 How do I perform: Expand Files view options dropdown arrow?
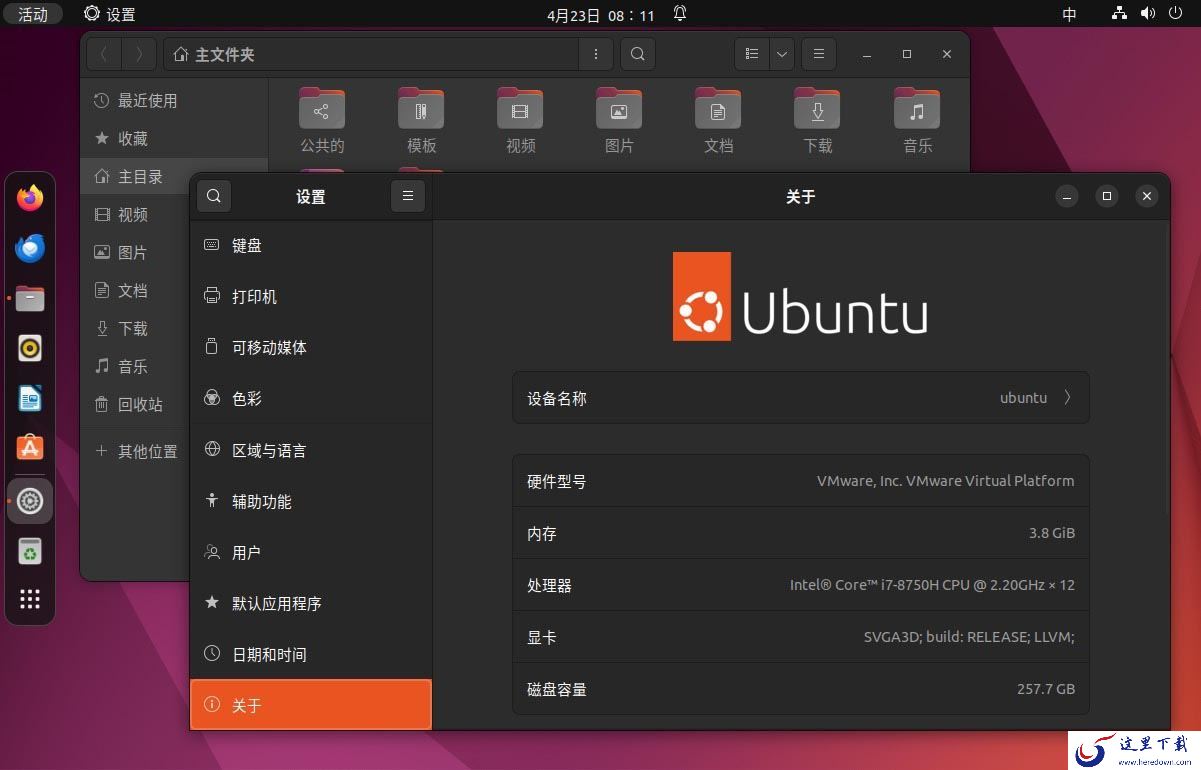[x=782, y=54]
